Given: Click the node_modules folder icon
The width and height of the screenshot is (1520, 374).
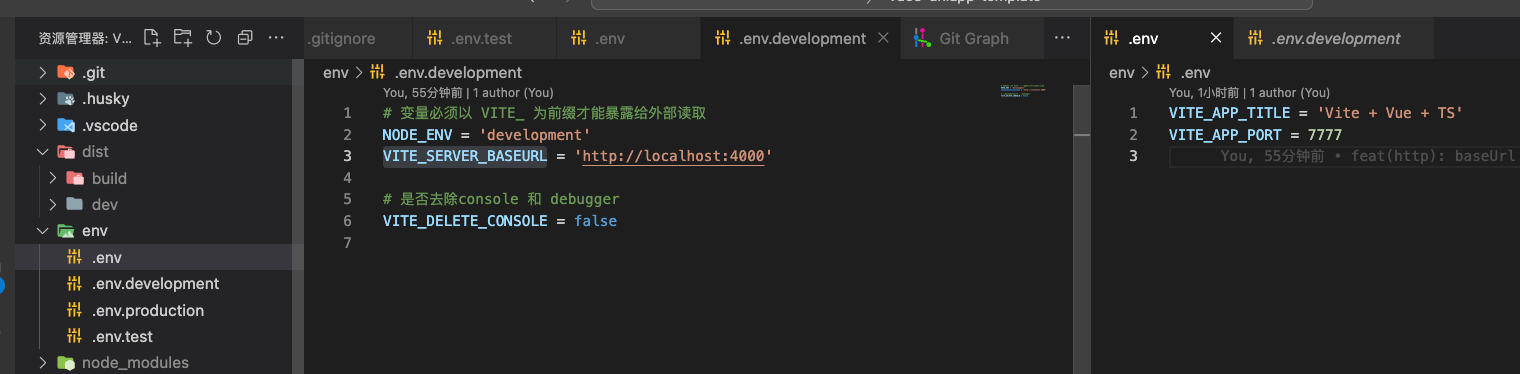Looking at the screenshot, I should (x=66, y=363).
